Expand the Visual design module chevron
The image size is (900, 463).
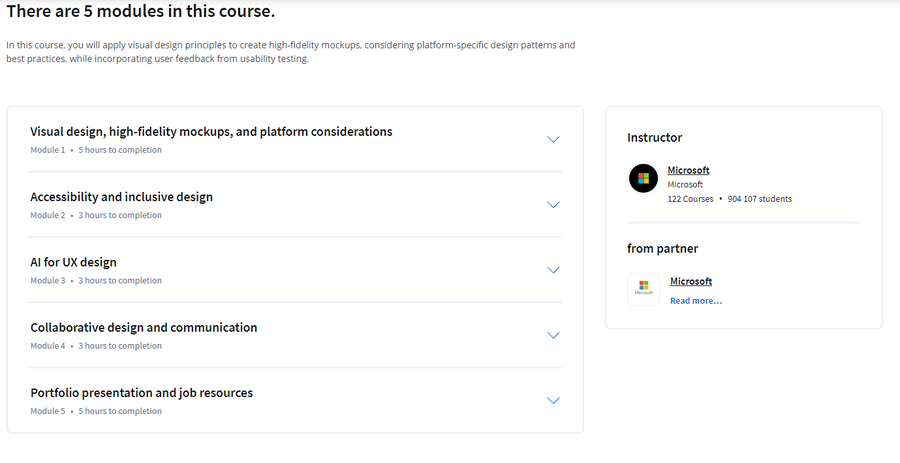[553, 139]
